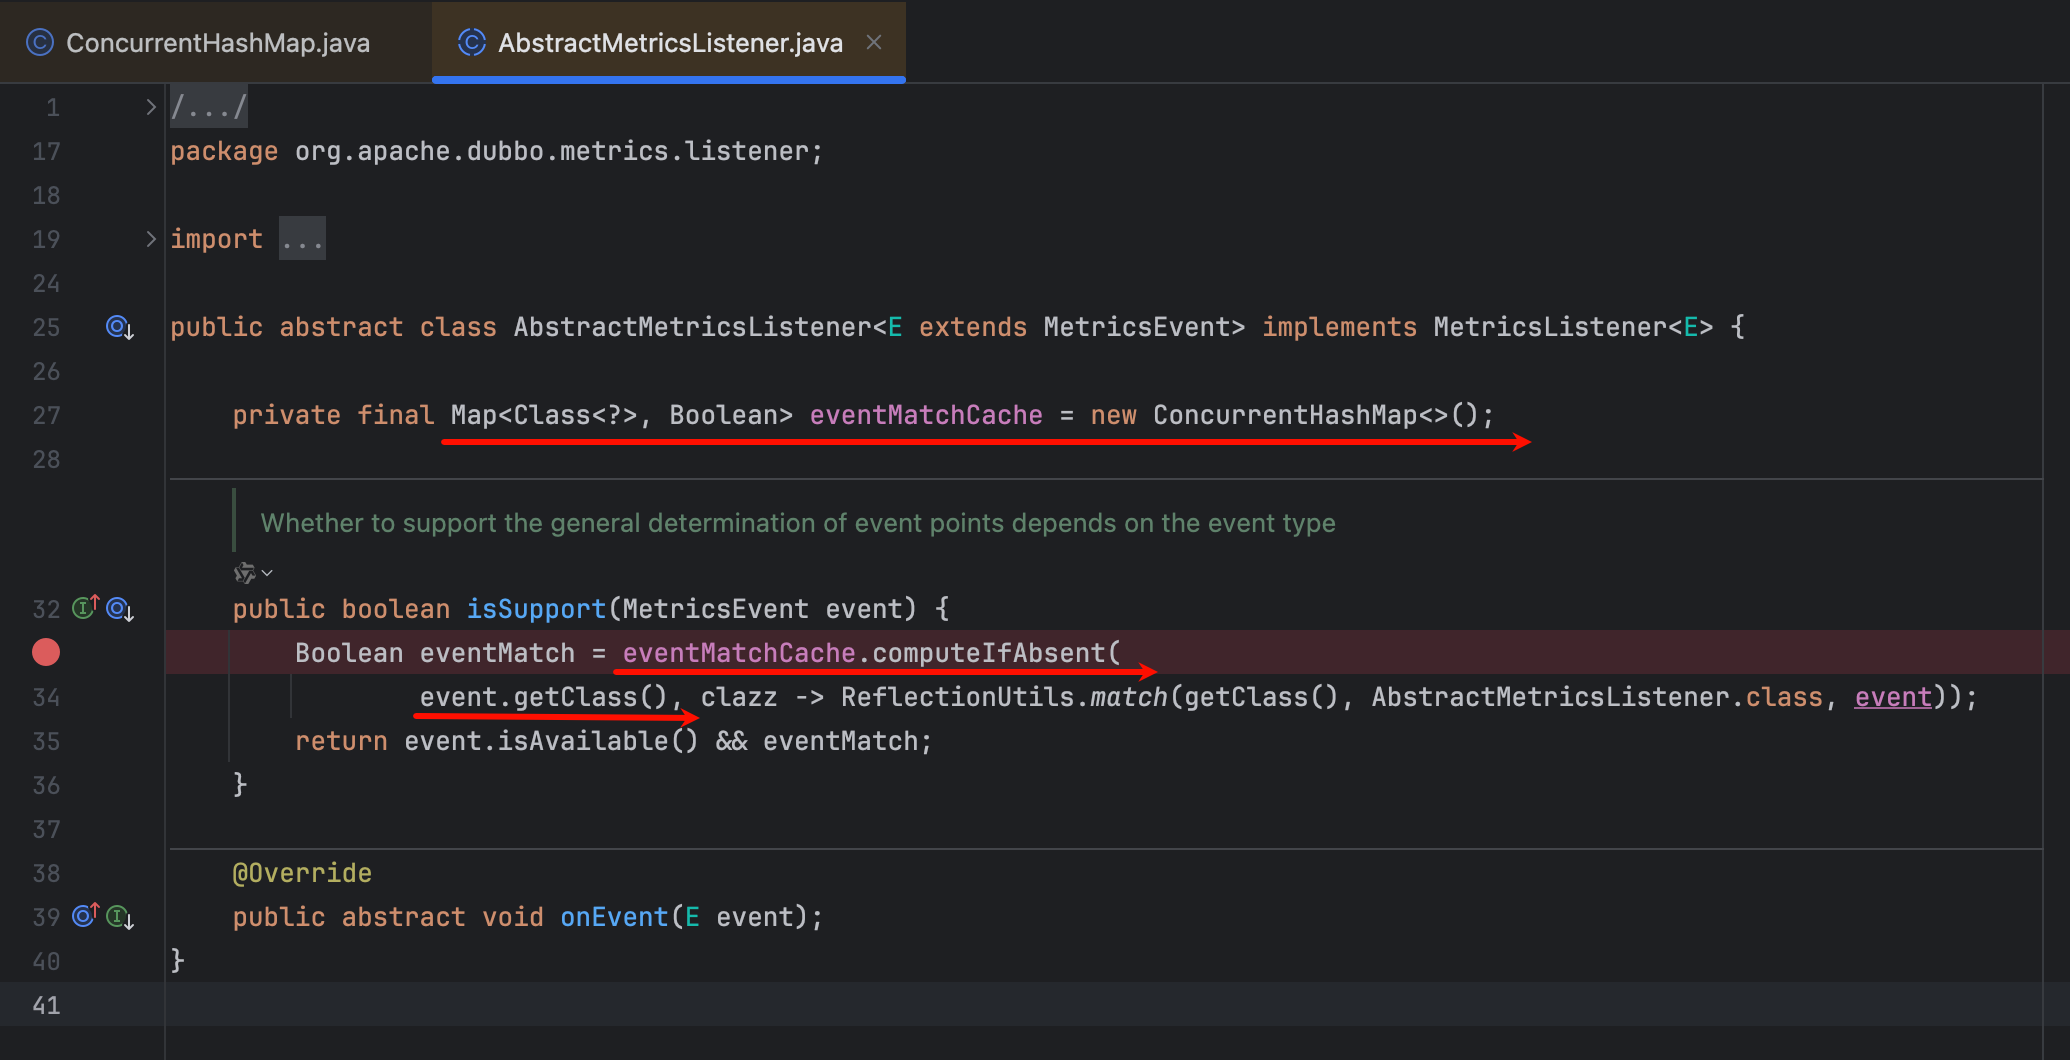This screenshot has width=2070, height=1060.
Task: Open the subclasses gutter icon on line 25
Action: pyautogui.click(x=120, y=327)
